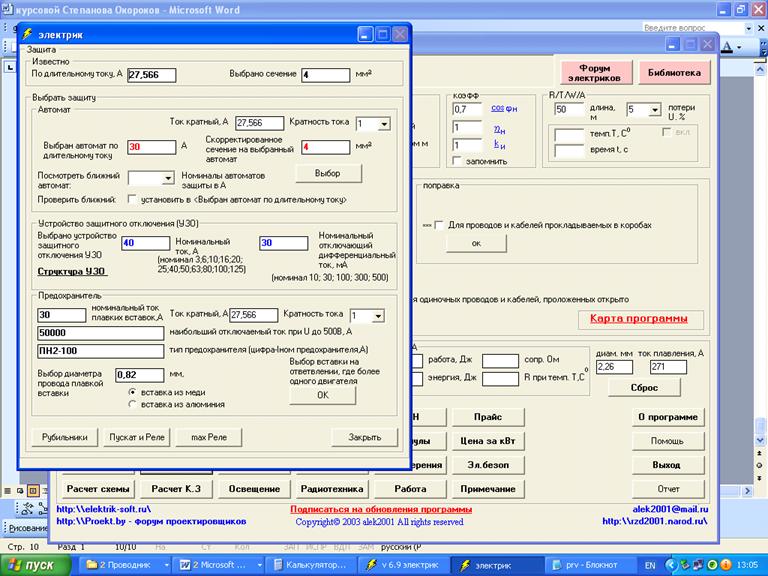Click the 'По длительному току, А' input field

151,75
